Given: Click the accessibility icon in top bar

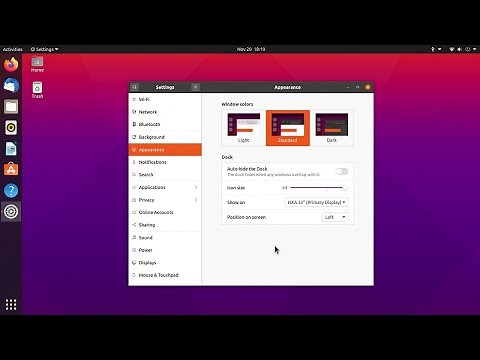Looking at the screenshot, I should click(x=433, y=49).
